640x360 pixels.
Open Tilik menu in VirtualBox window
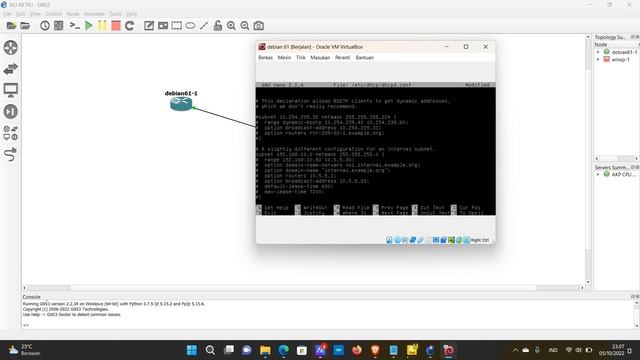point(301,58)
